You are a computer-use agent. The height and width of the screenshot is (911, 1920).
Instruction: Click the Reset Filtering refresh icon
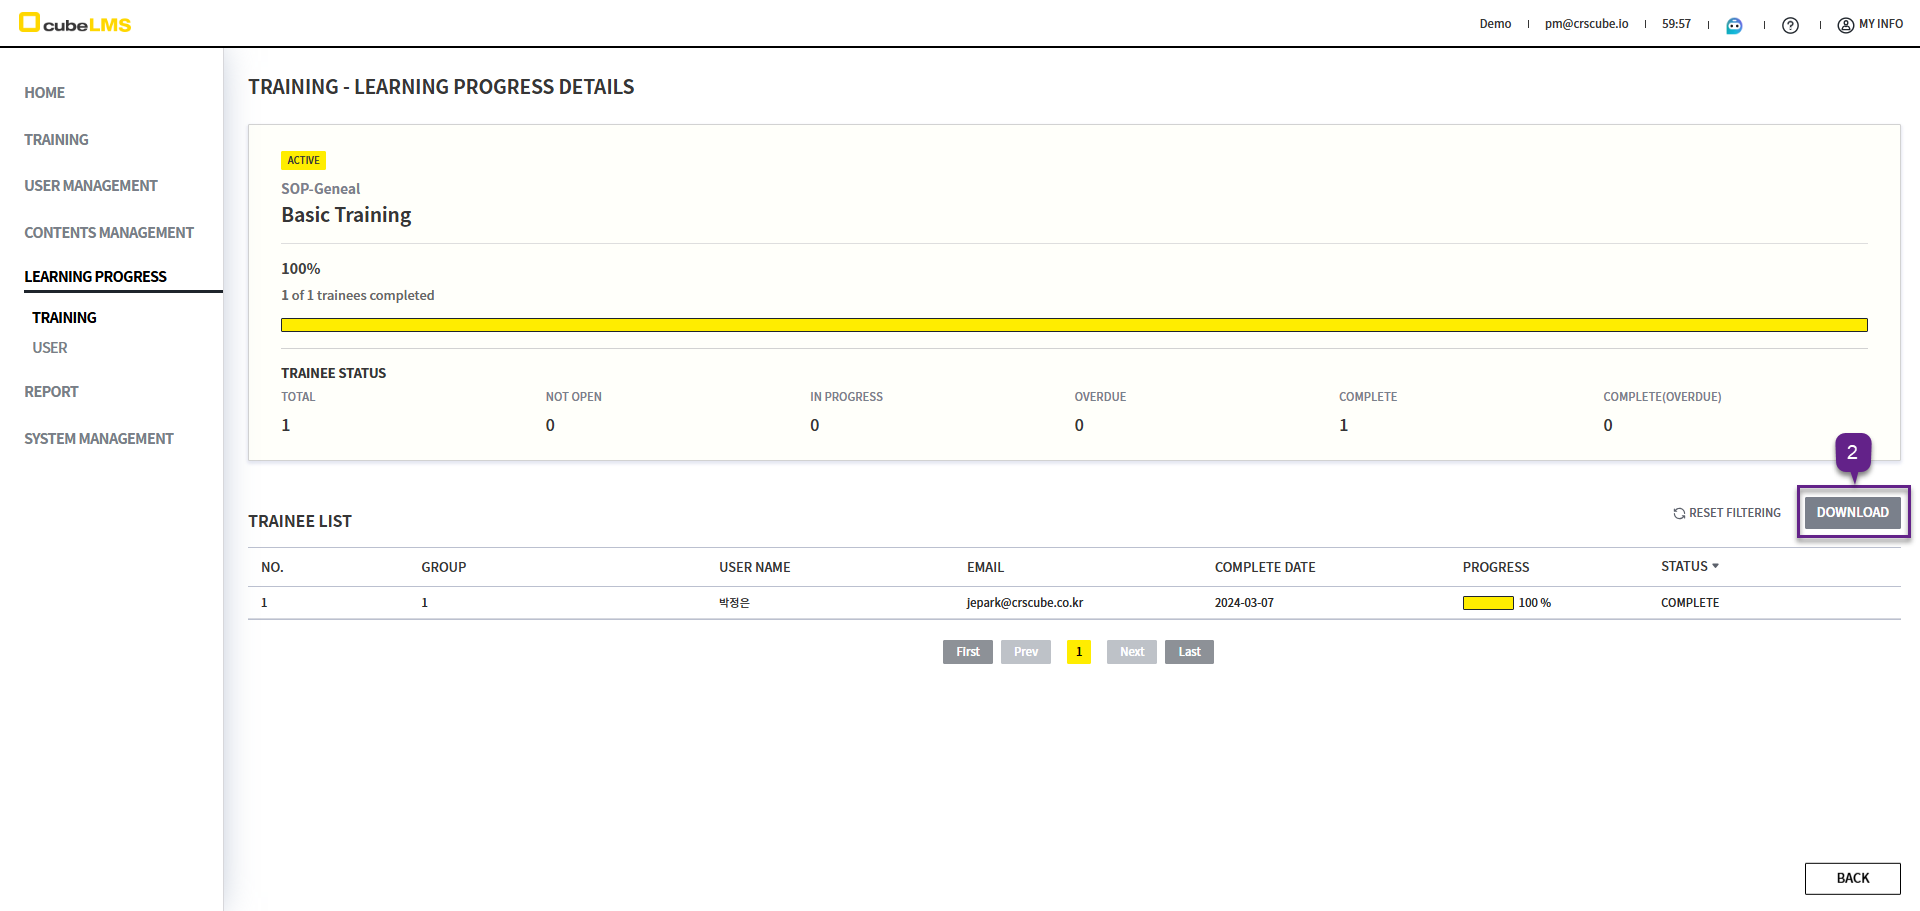[x=1679, y=513]
